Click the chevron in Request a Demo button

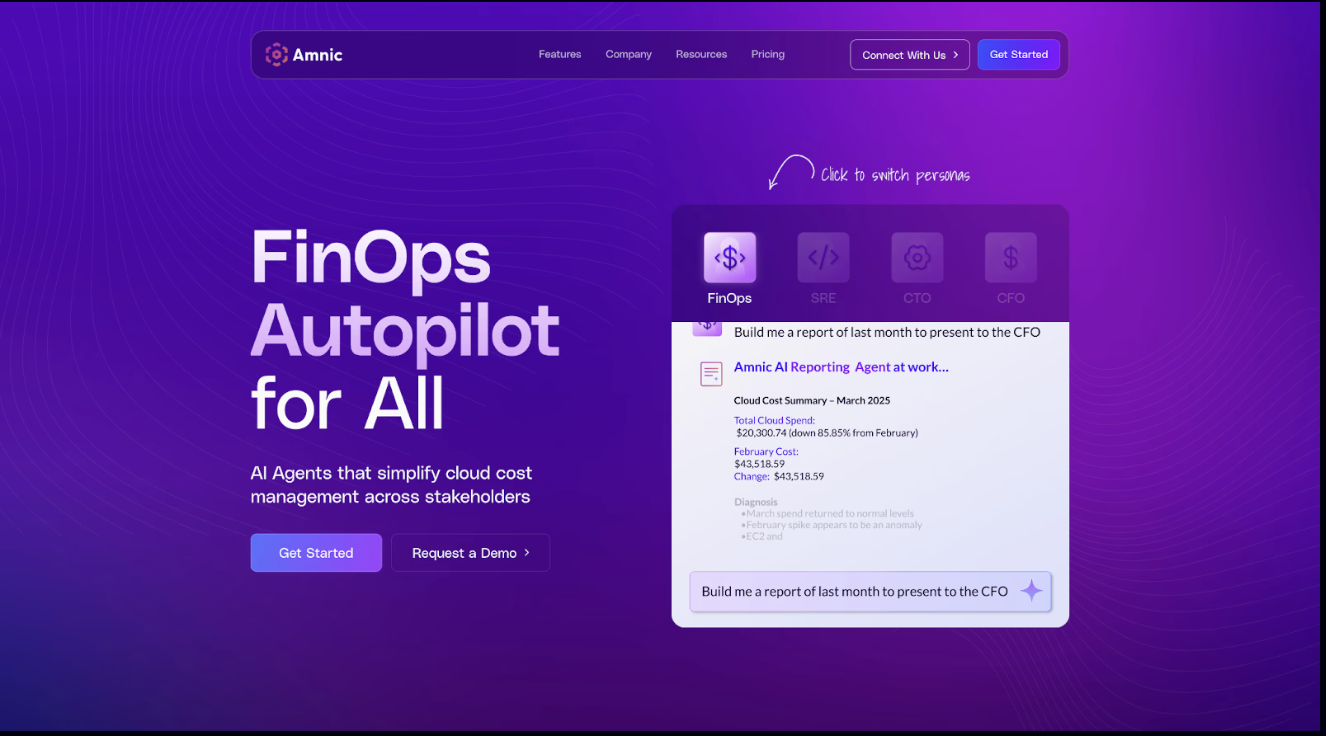(527, 553)
